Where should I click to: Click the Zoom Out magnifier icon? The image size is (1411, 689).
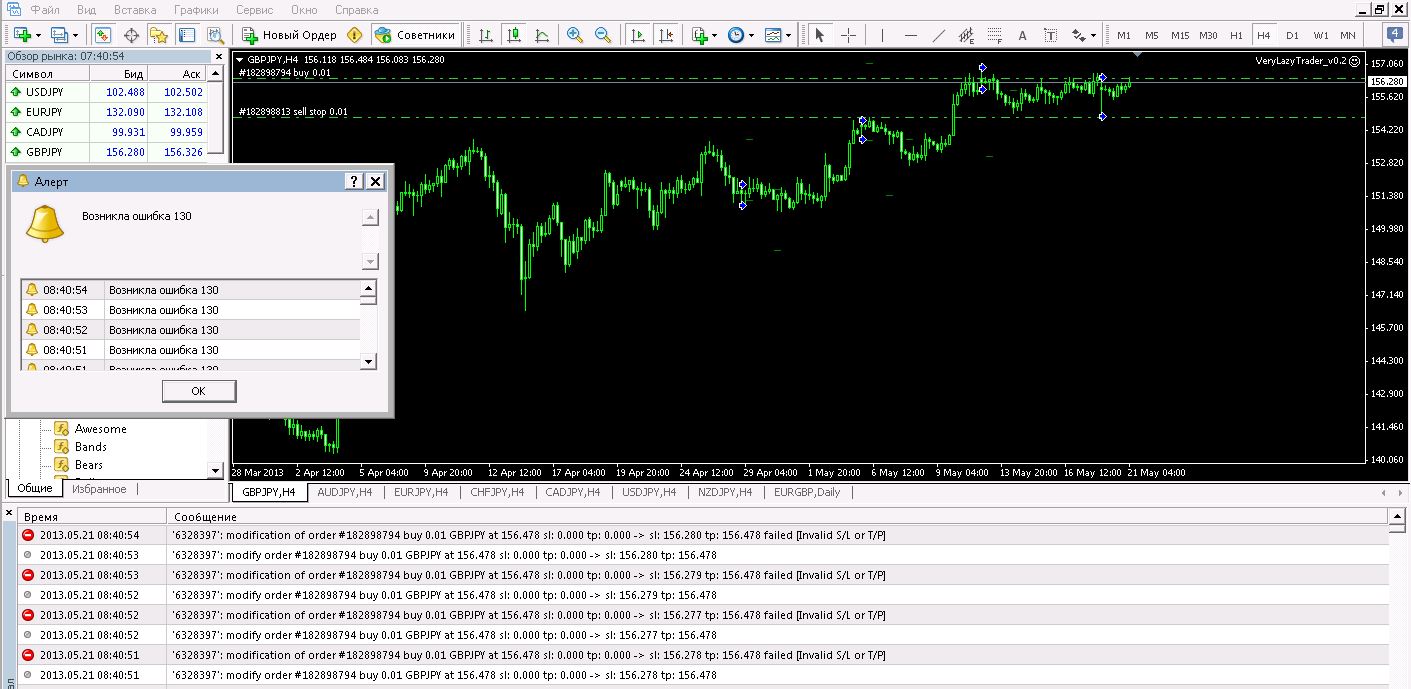coord(603,35)
